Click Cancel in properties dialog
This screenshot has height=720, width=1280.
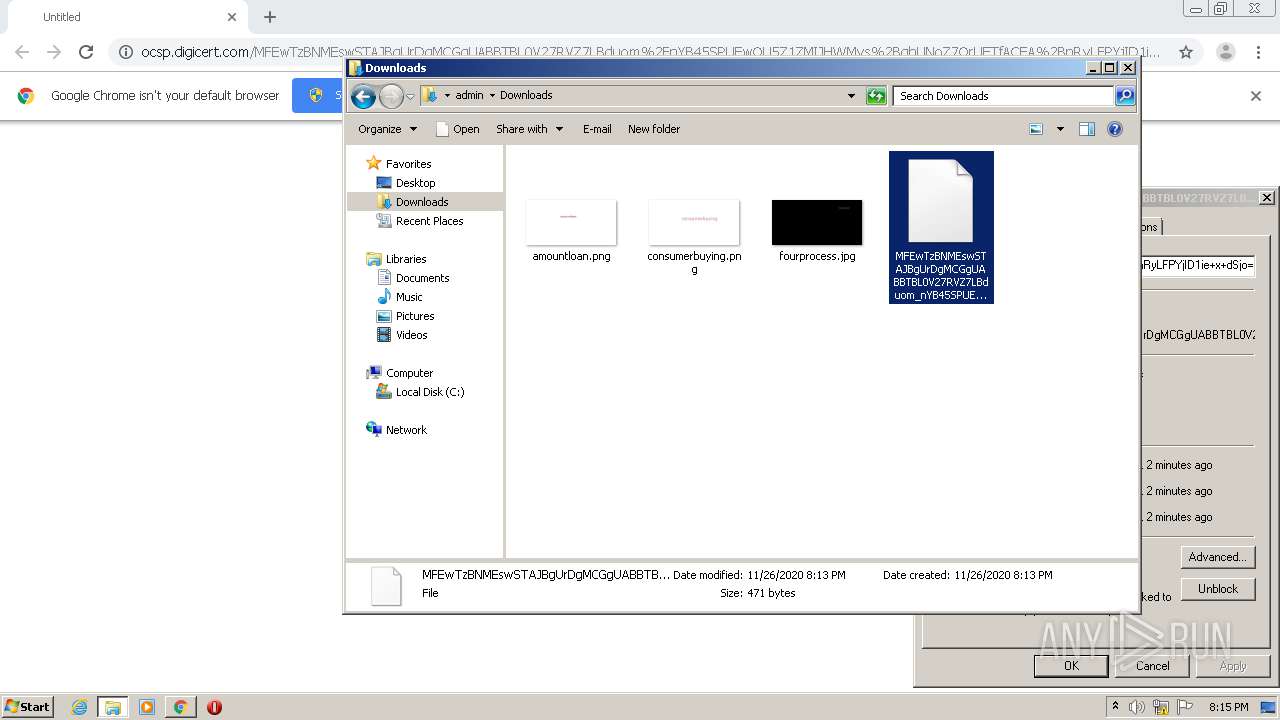click(x=1152, y=666)
